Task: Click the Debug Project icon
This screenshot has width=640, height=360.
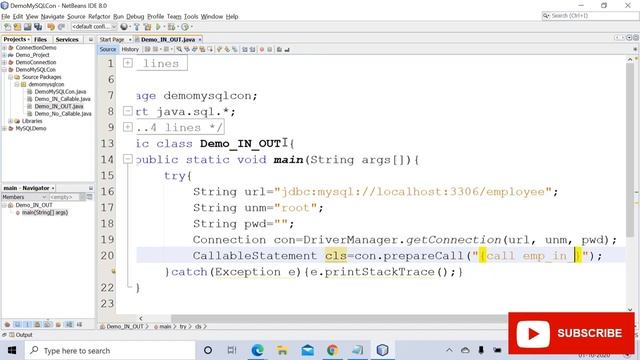Action: 171,27
